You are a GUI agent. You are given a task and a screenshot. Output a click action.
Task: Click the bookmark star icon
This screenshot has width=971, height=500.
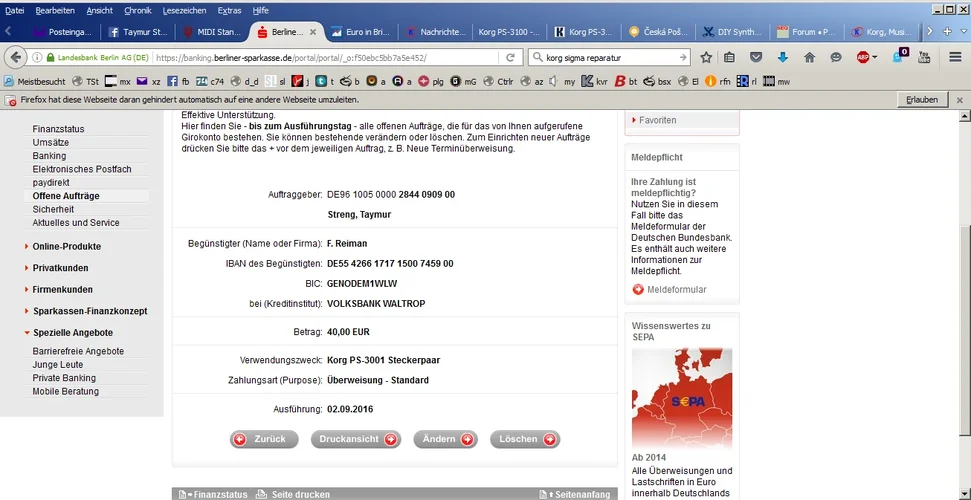point(706,58)
